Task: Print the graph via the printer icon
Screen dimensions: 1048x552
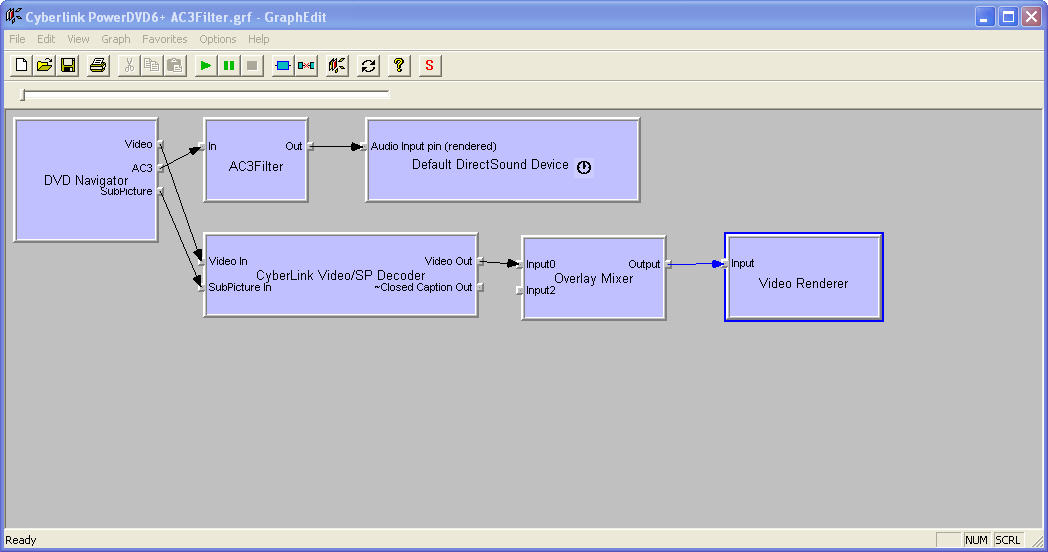Action: click(x=98, y=65)
